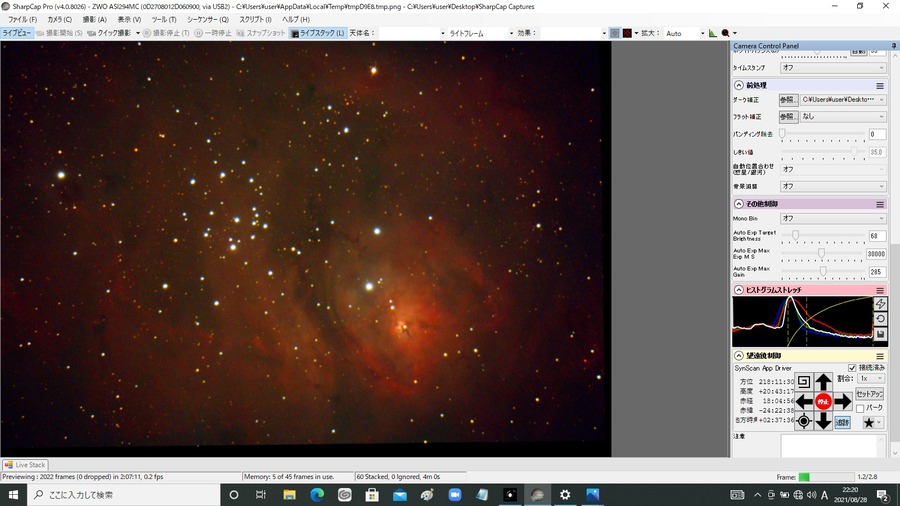Toggle the grey reticule overlay icon
The width and height of the screenshot is (900, 506).
pos(615,33)
